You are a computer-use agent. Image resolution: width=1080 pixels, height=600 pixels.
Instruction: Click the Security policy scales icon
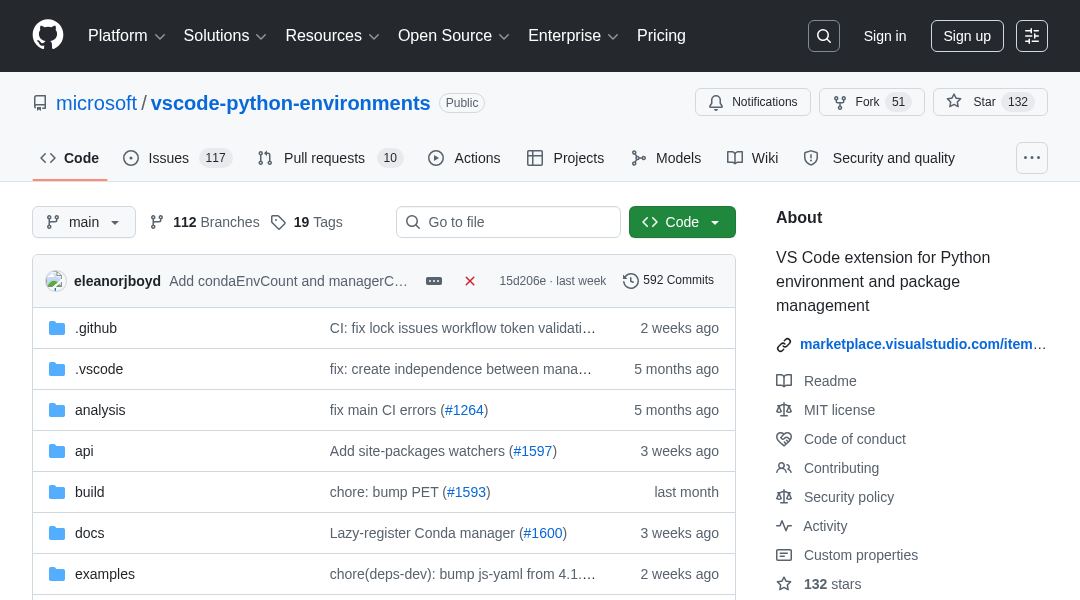[x=784, y=497]
